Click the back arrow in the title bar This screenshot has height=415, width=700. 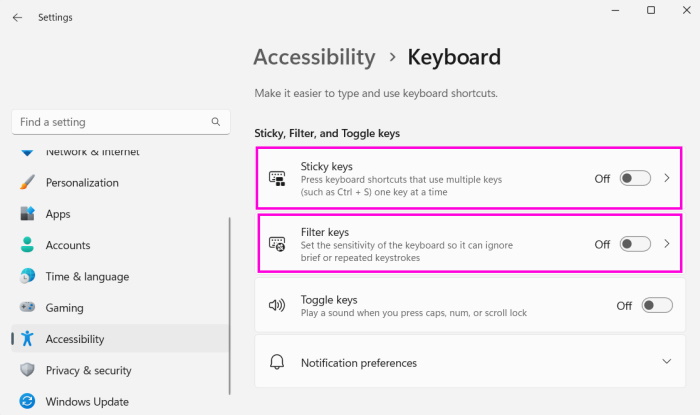(x=17, y=17)
